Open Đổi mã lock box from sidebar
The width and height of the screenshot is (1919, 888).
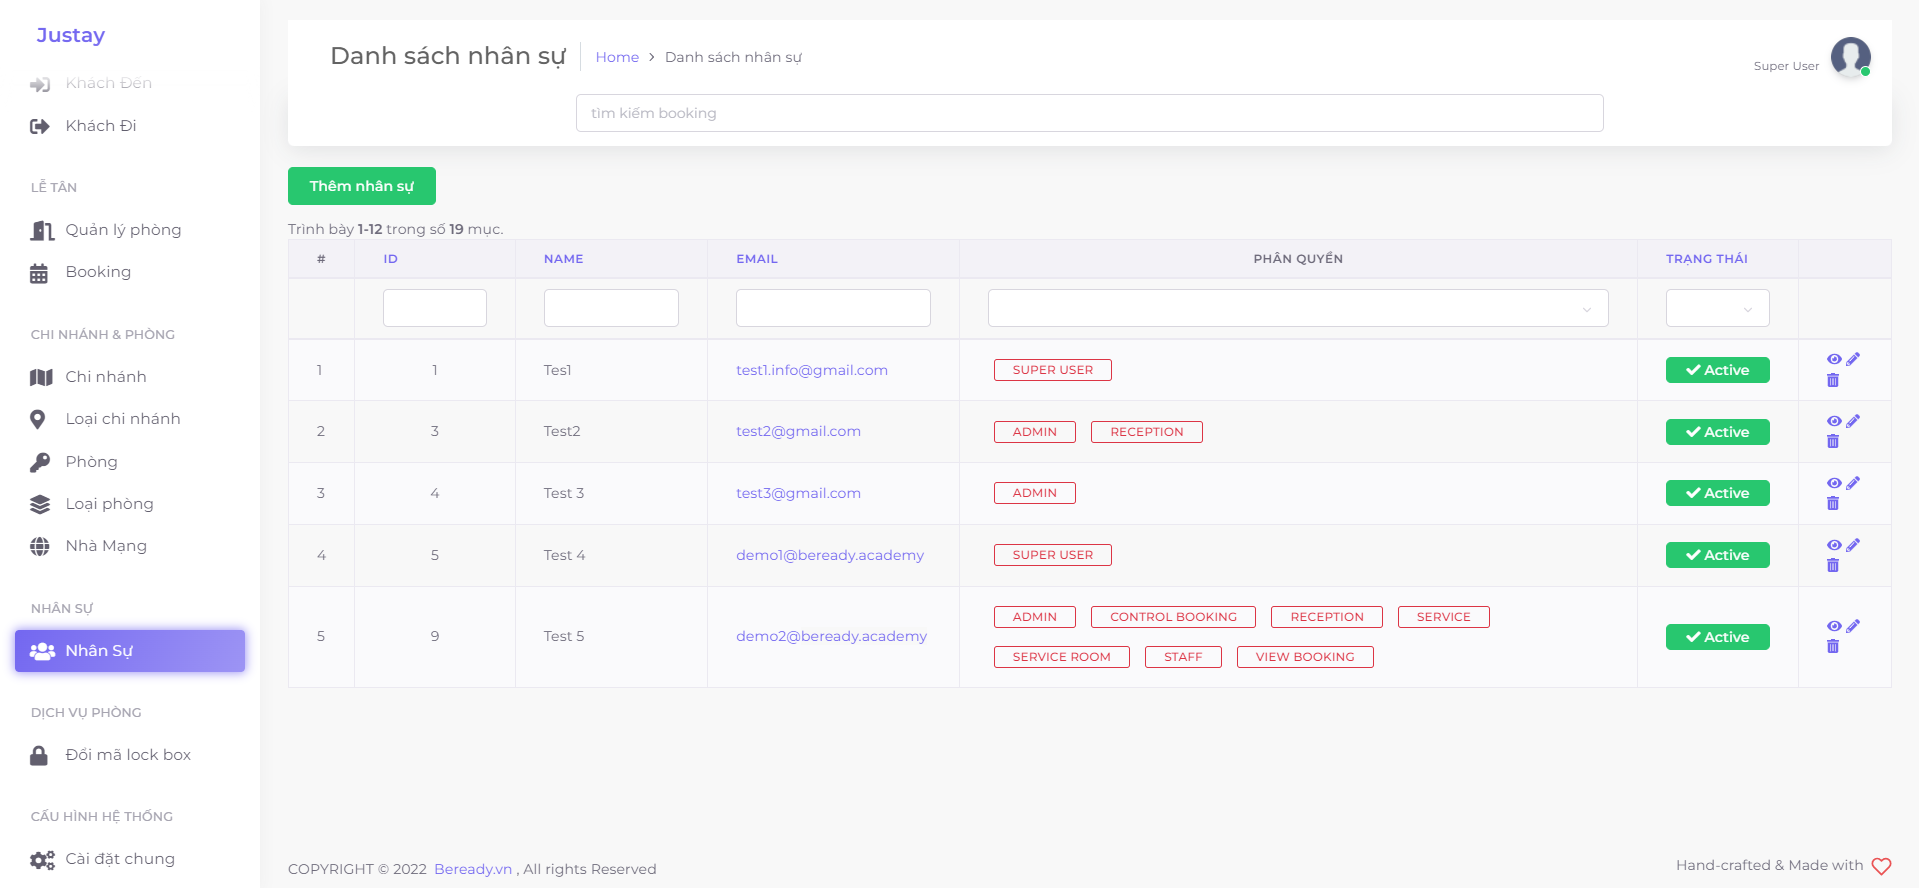click(x=127, y=755)
